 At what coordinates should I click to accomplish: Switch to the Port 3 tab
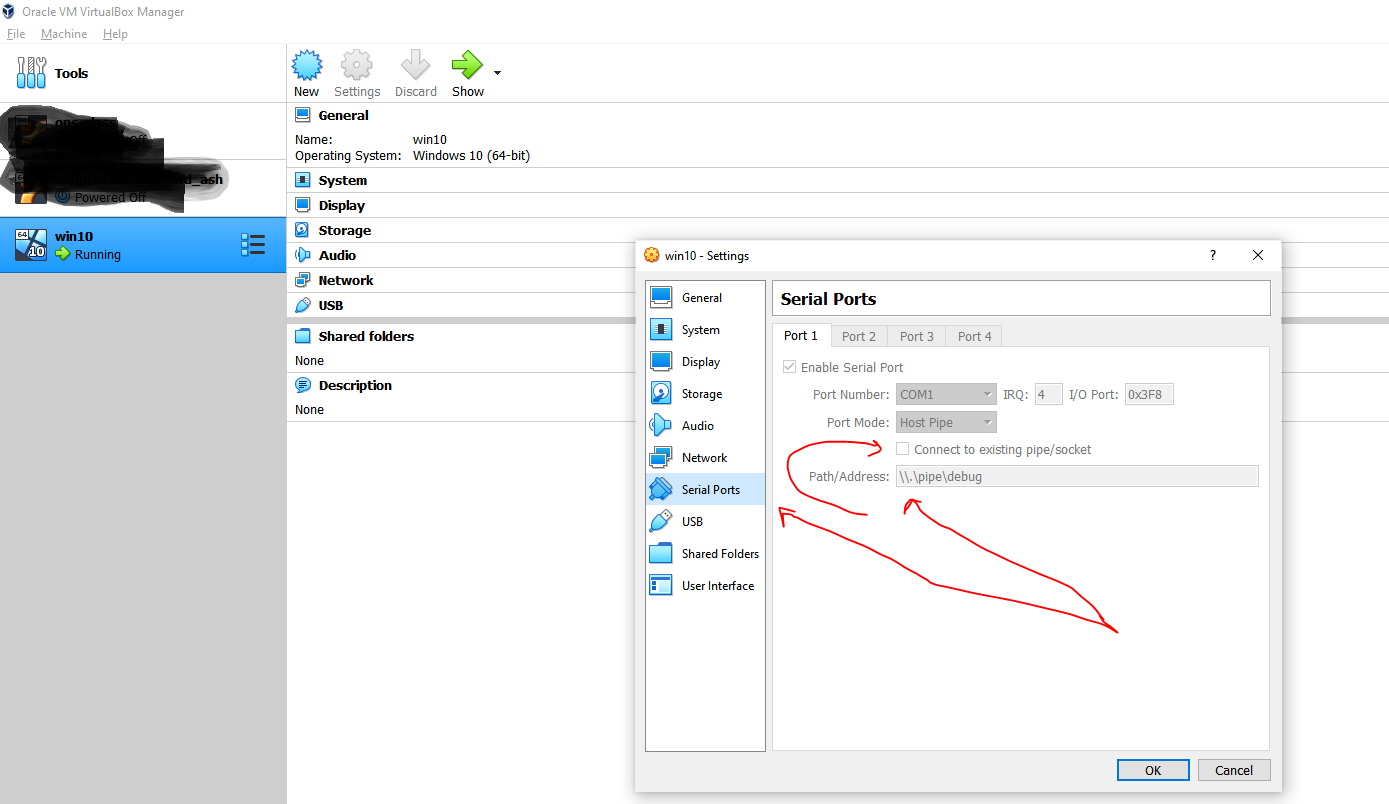tap(917, 336)
